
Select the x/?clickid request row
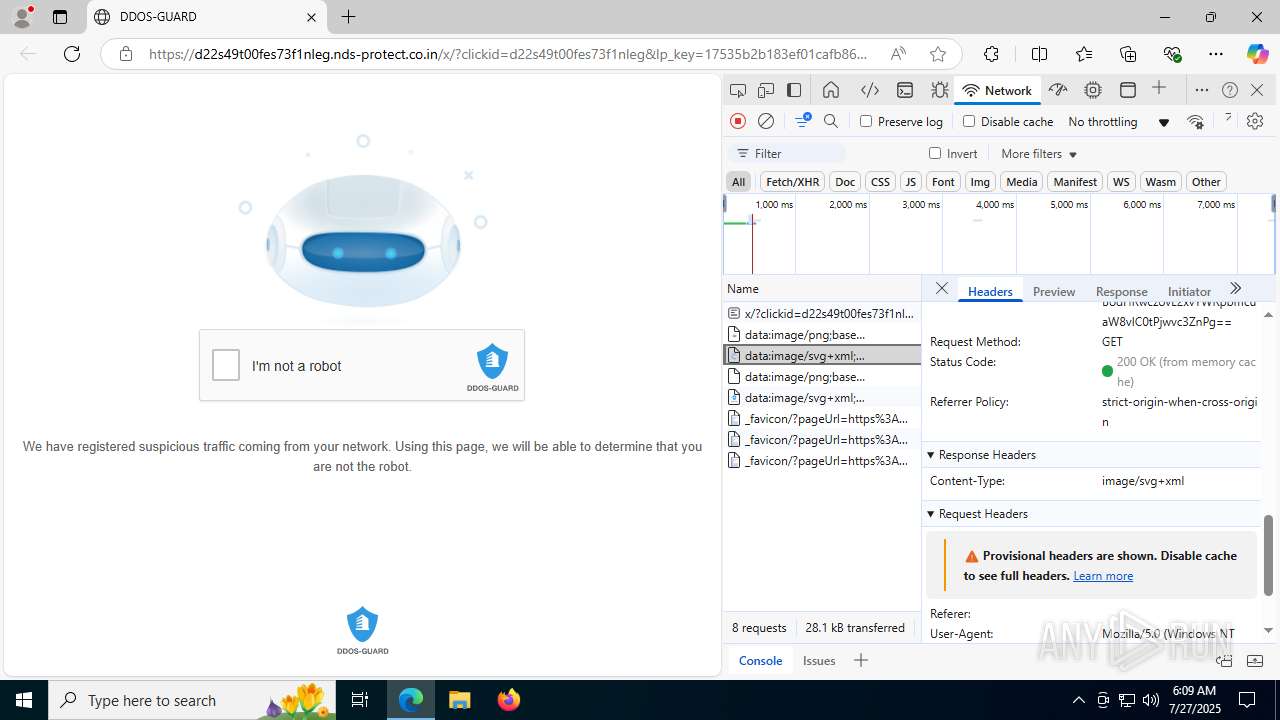point(822,313)
